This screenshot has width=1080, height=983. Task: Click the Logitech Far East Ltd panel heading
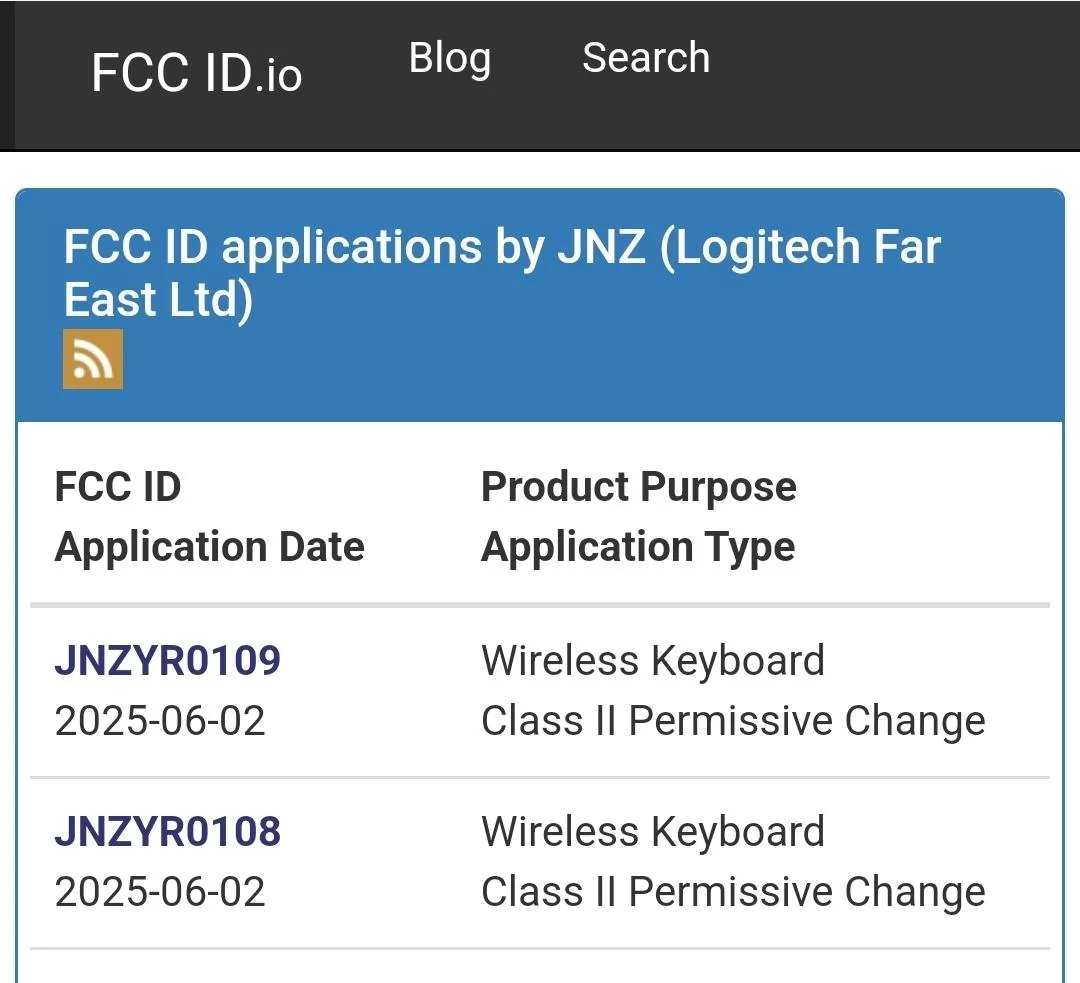[x=501, y=273]
